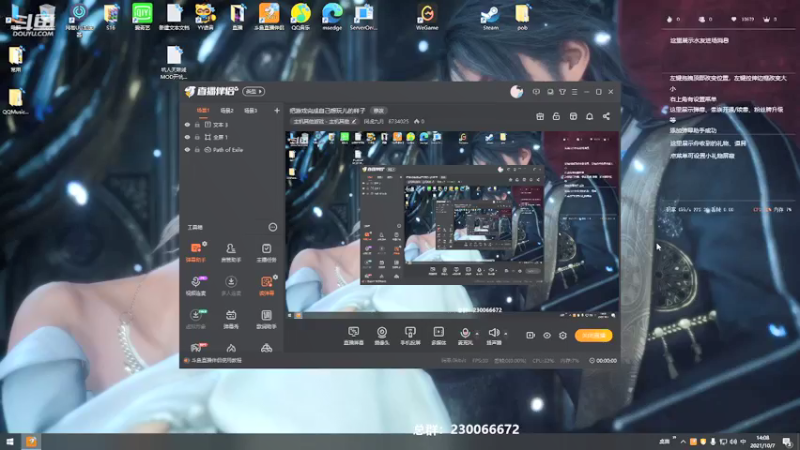Toggle visibility of the 文本 3 source
The width and height of the screenshot is (800, 450).
[187, 124]
